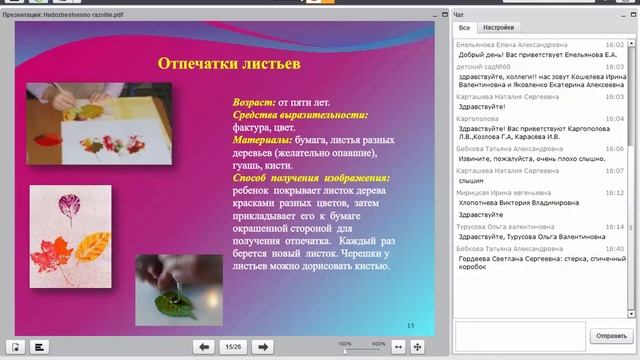Click the leaf prints artwork image

click(x=71, y=236)
